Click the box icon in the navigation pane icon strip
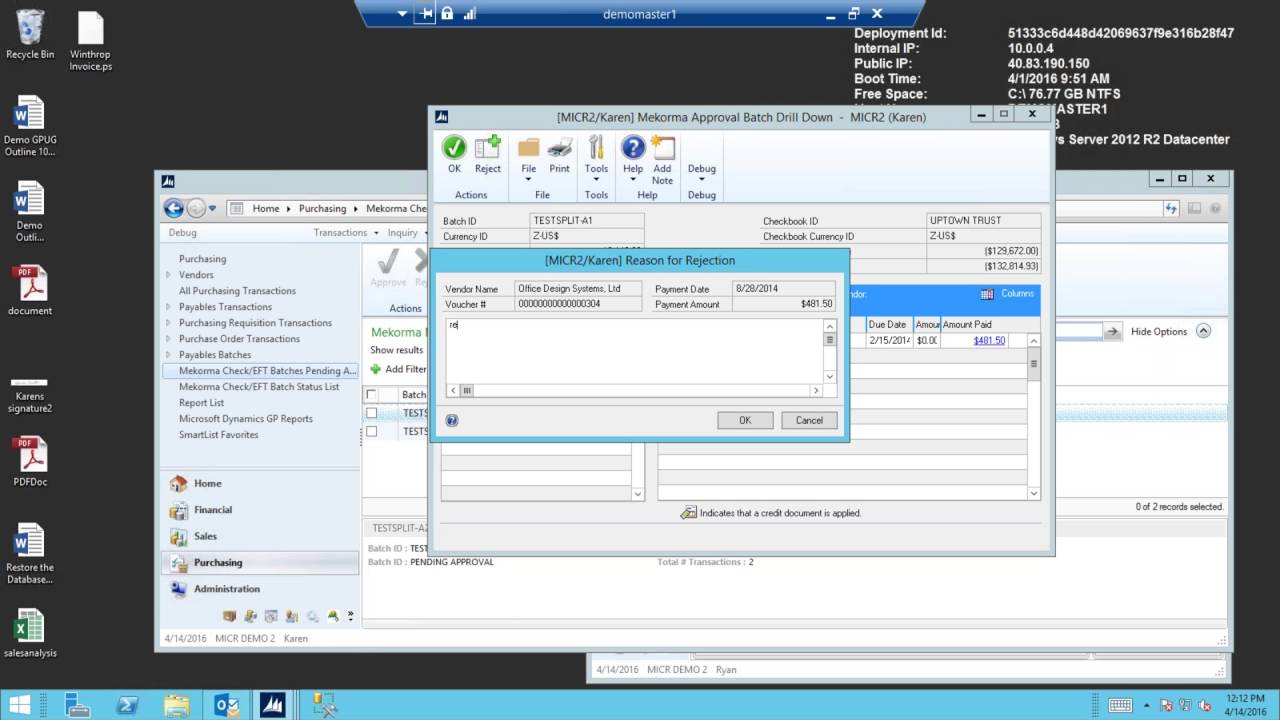Viewport: 1280px width, 720px height. [x=230, y=616]
